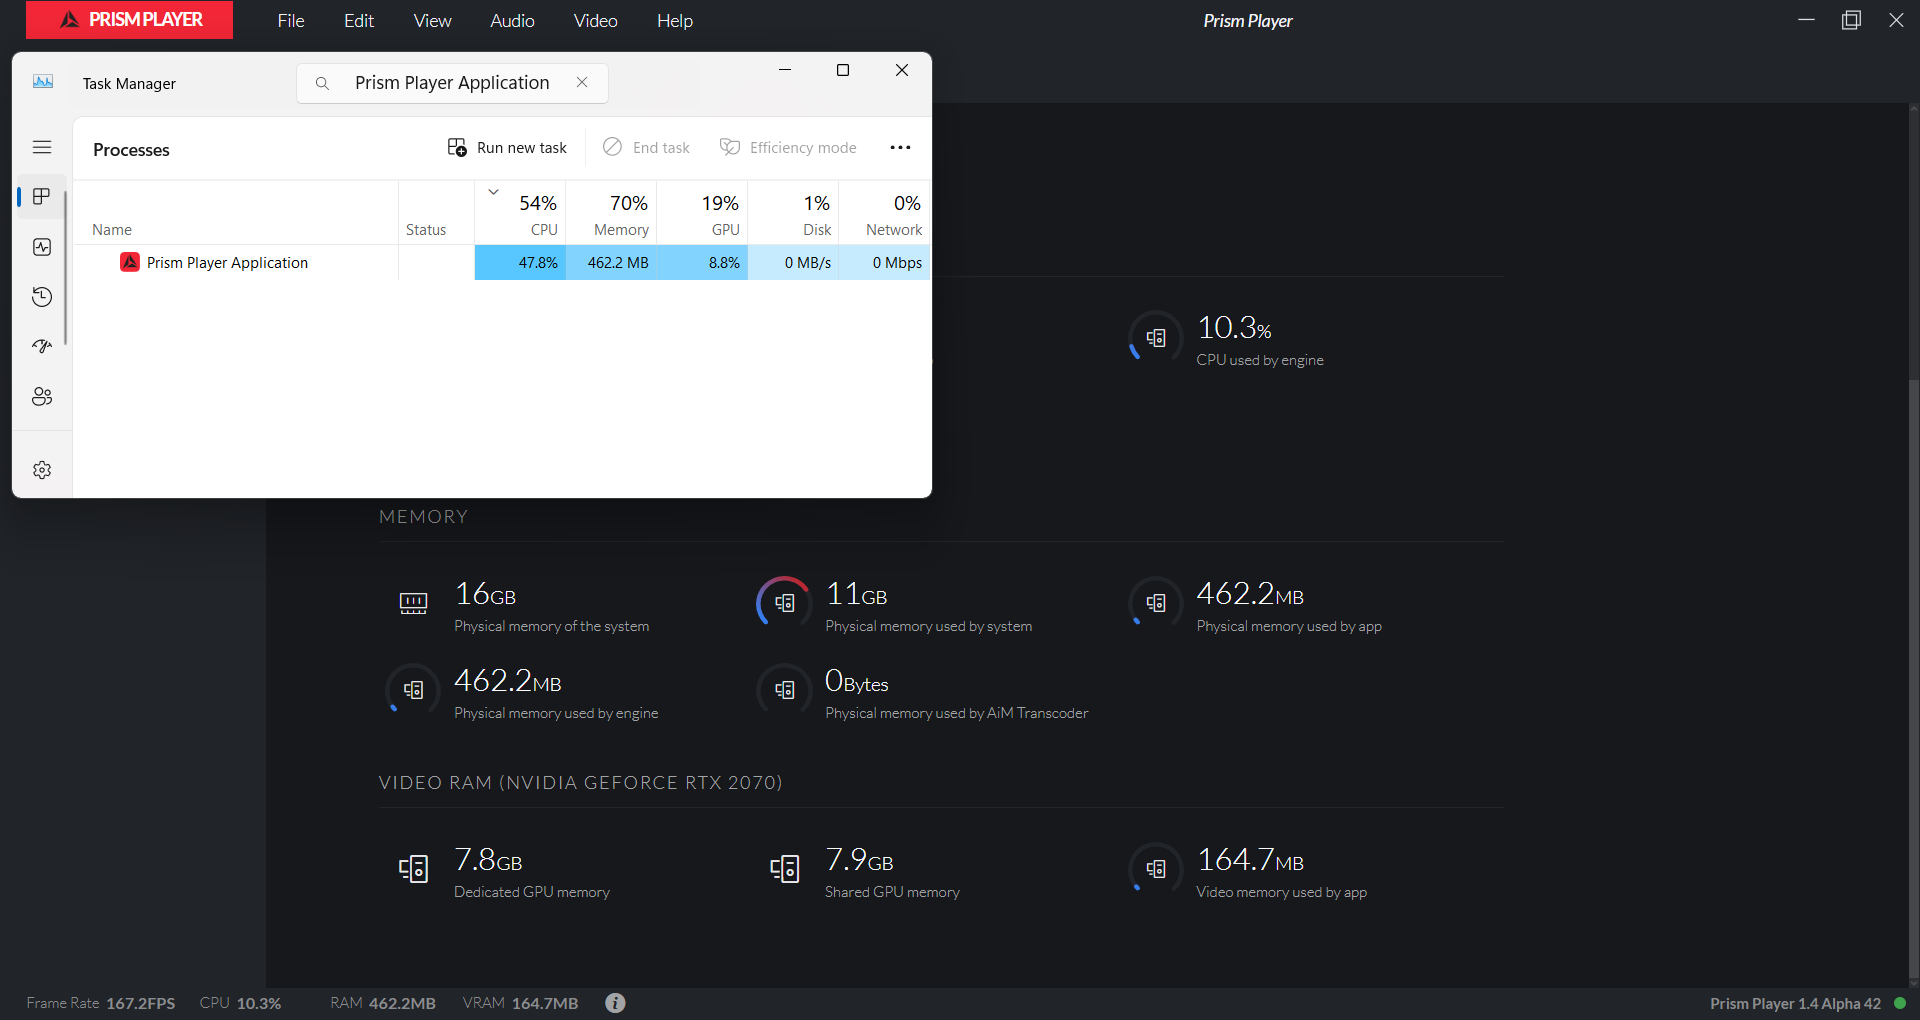
Task: Open the Video menu in Prism Player
Action: coord(595,21)
